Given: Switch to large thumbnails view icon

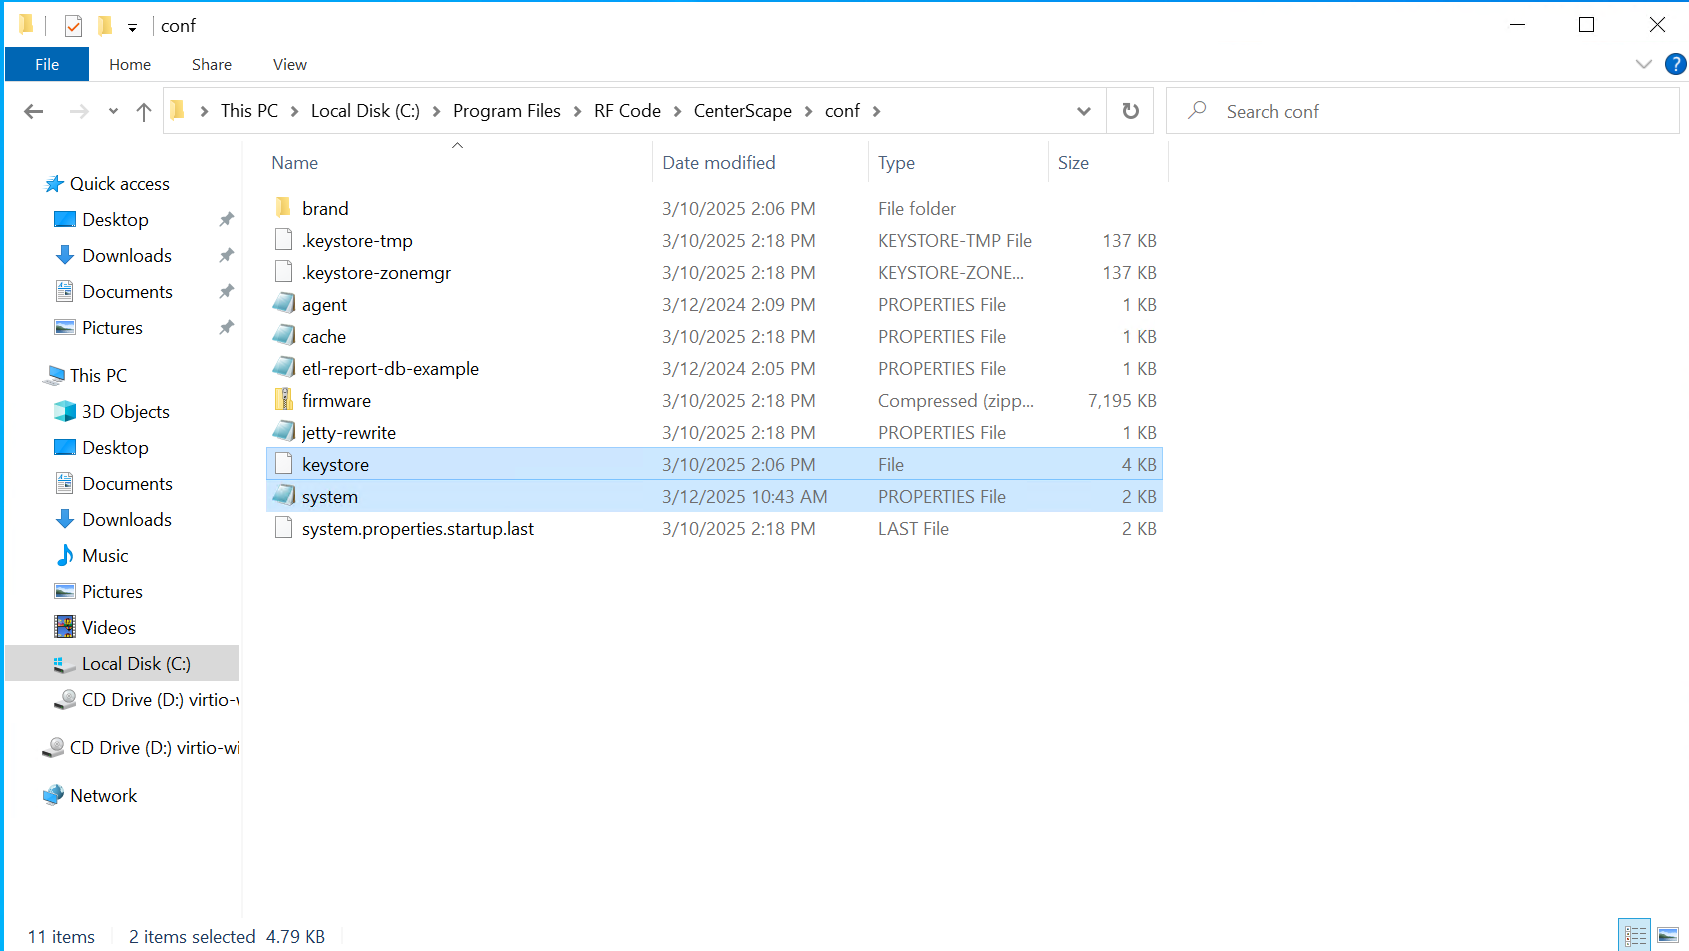Looking at the screenshot, I should coord(1668,935).
